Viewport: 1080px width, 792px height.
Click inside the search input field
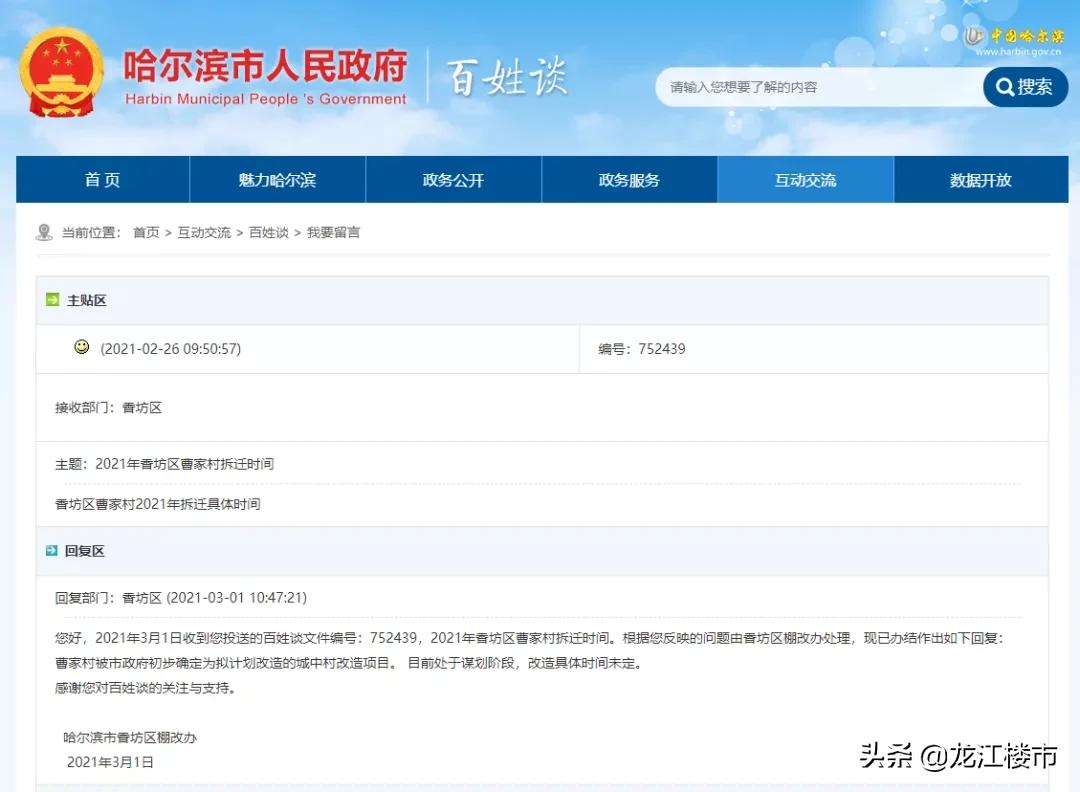coord(820,88)
